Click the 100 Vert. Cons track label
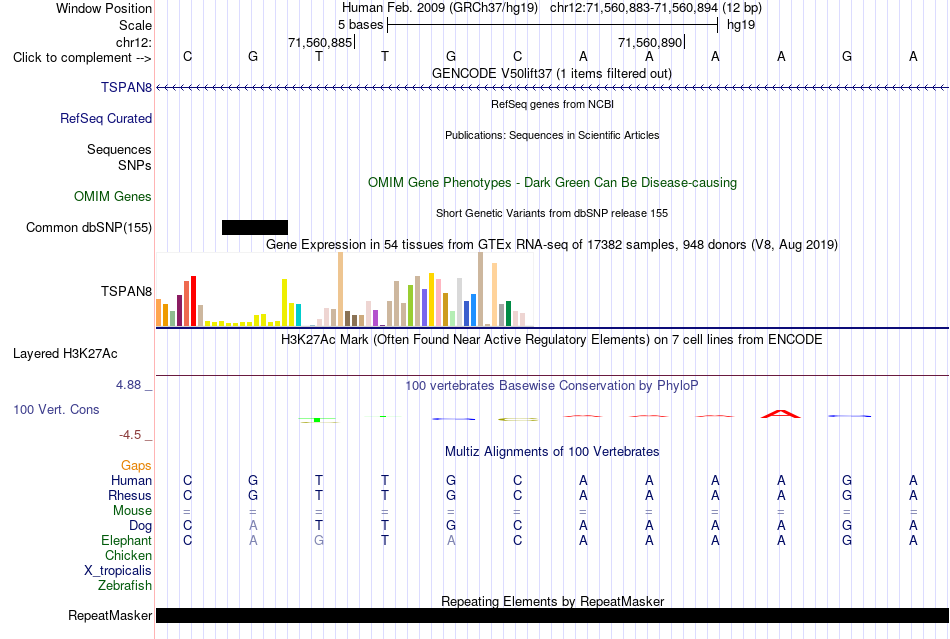Viewport: 950px width, 639px height. [x=56, y=409]
